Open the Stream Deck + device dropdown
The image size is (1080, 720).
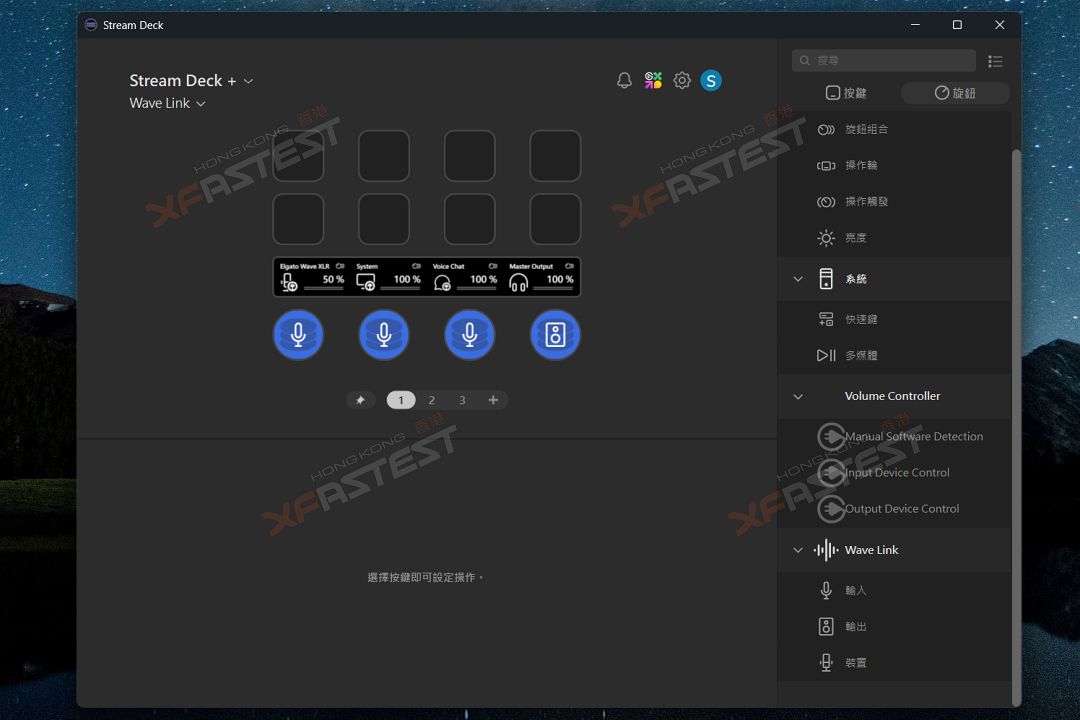tap(191, 81)
